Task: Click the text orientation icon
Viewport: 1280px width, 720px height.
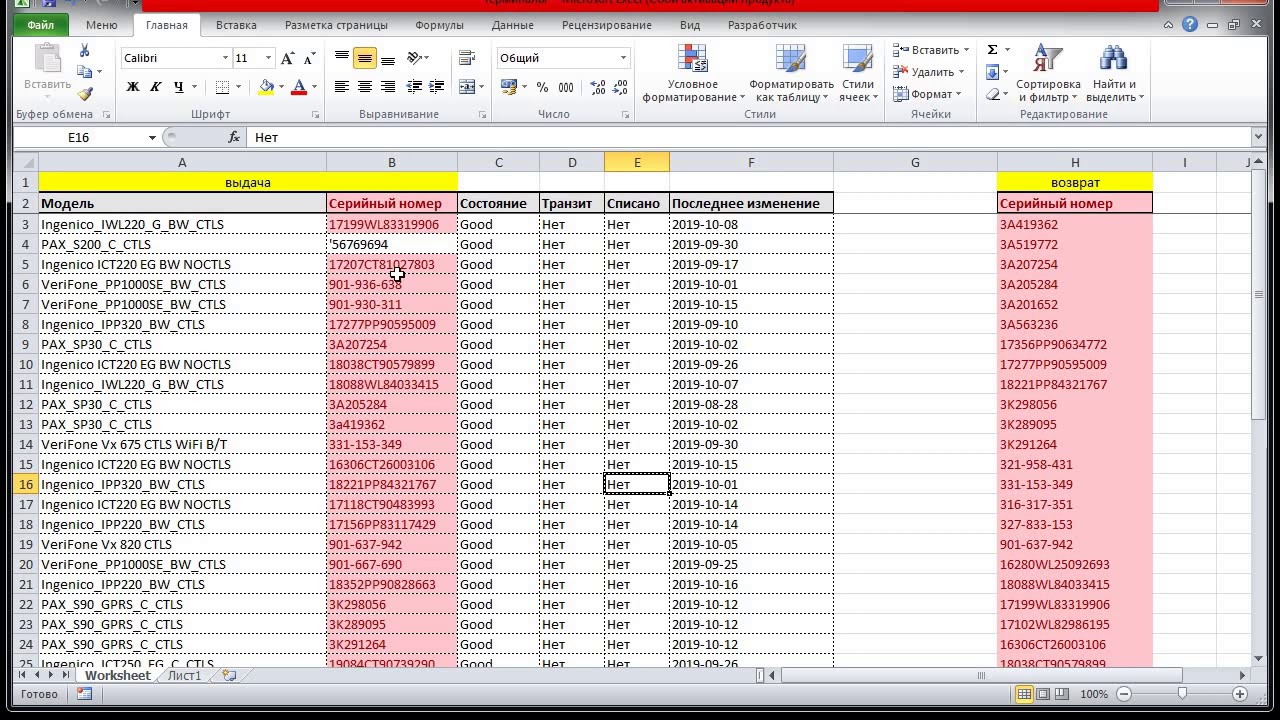Action: coord(415,58)
